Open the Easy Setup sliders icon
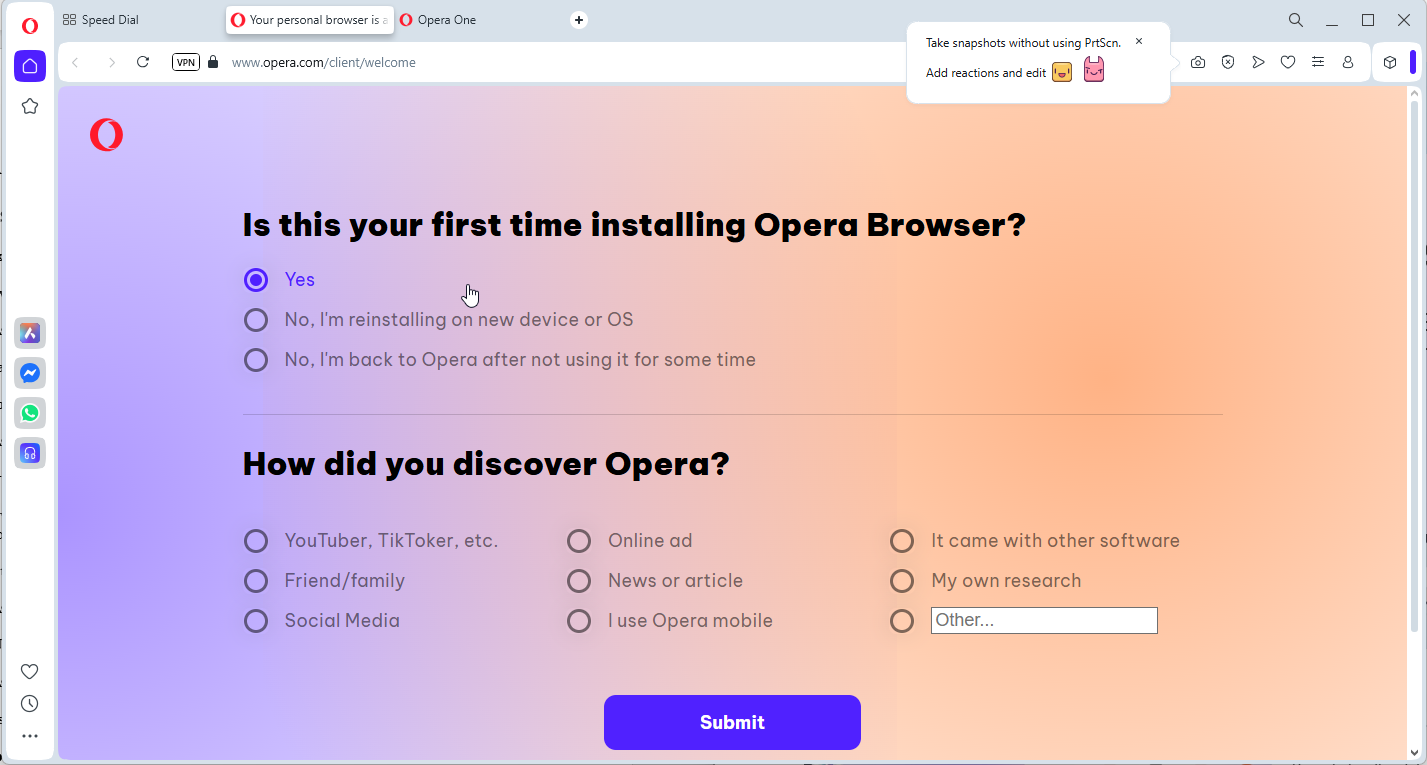This screenshot has width=1427, height=765. click(1318, 62)
